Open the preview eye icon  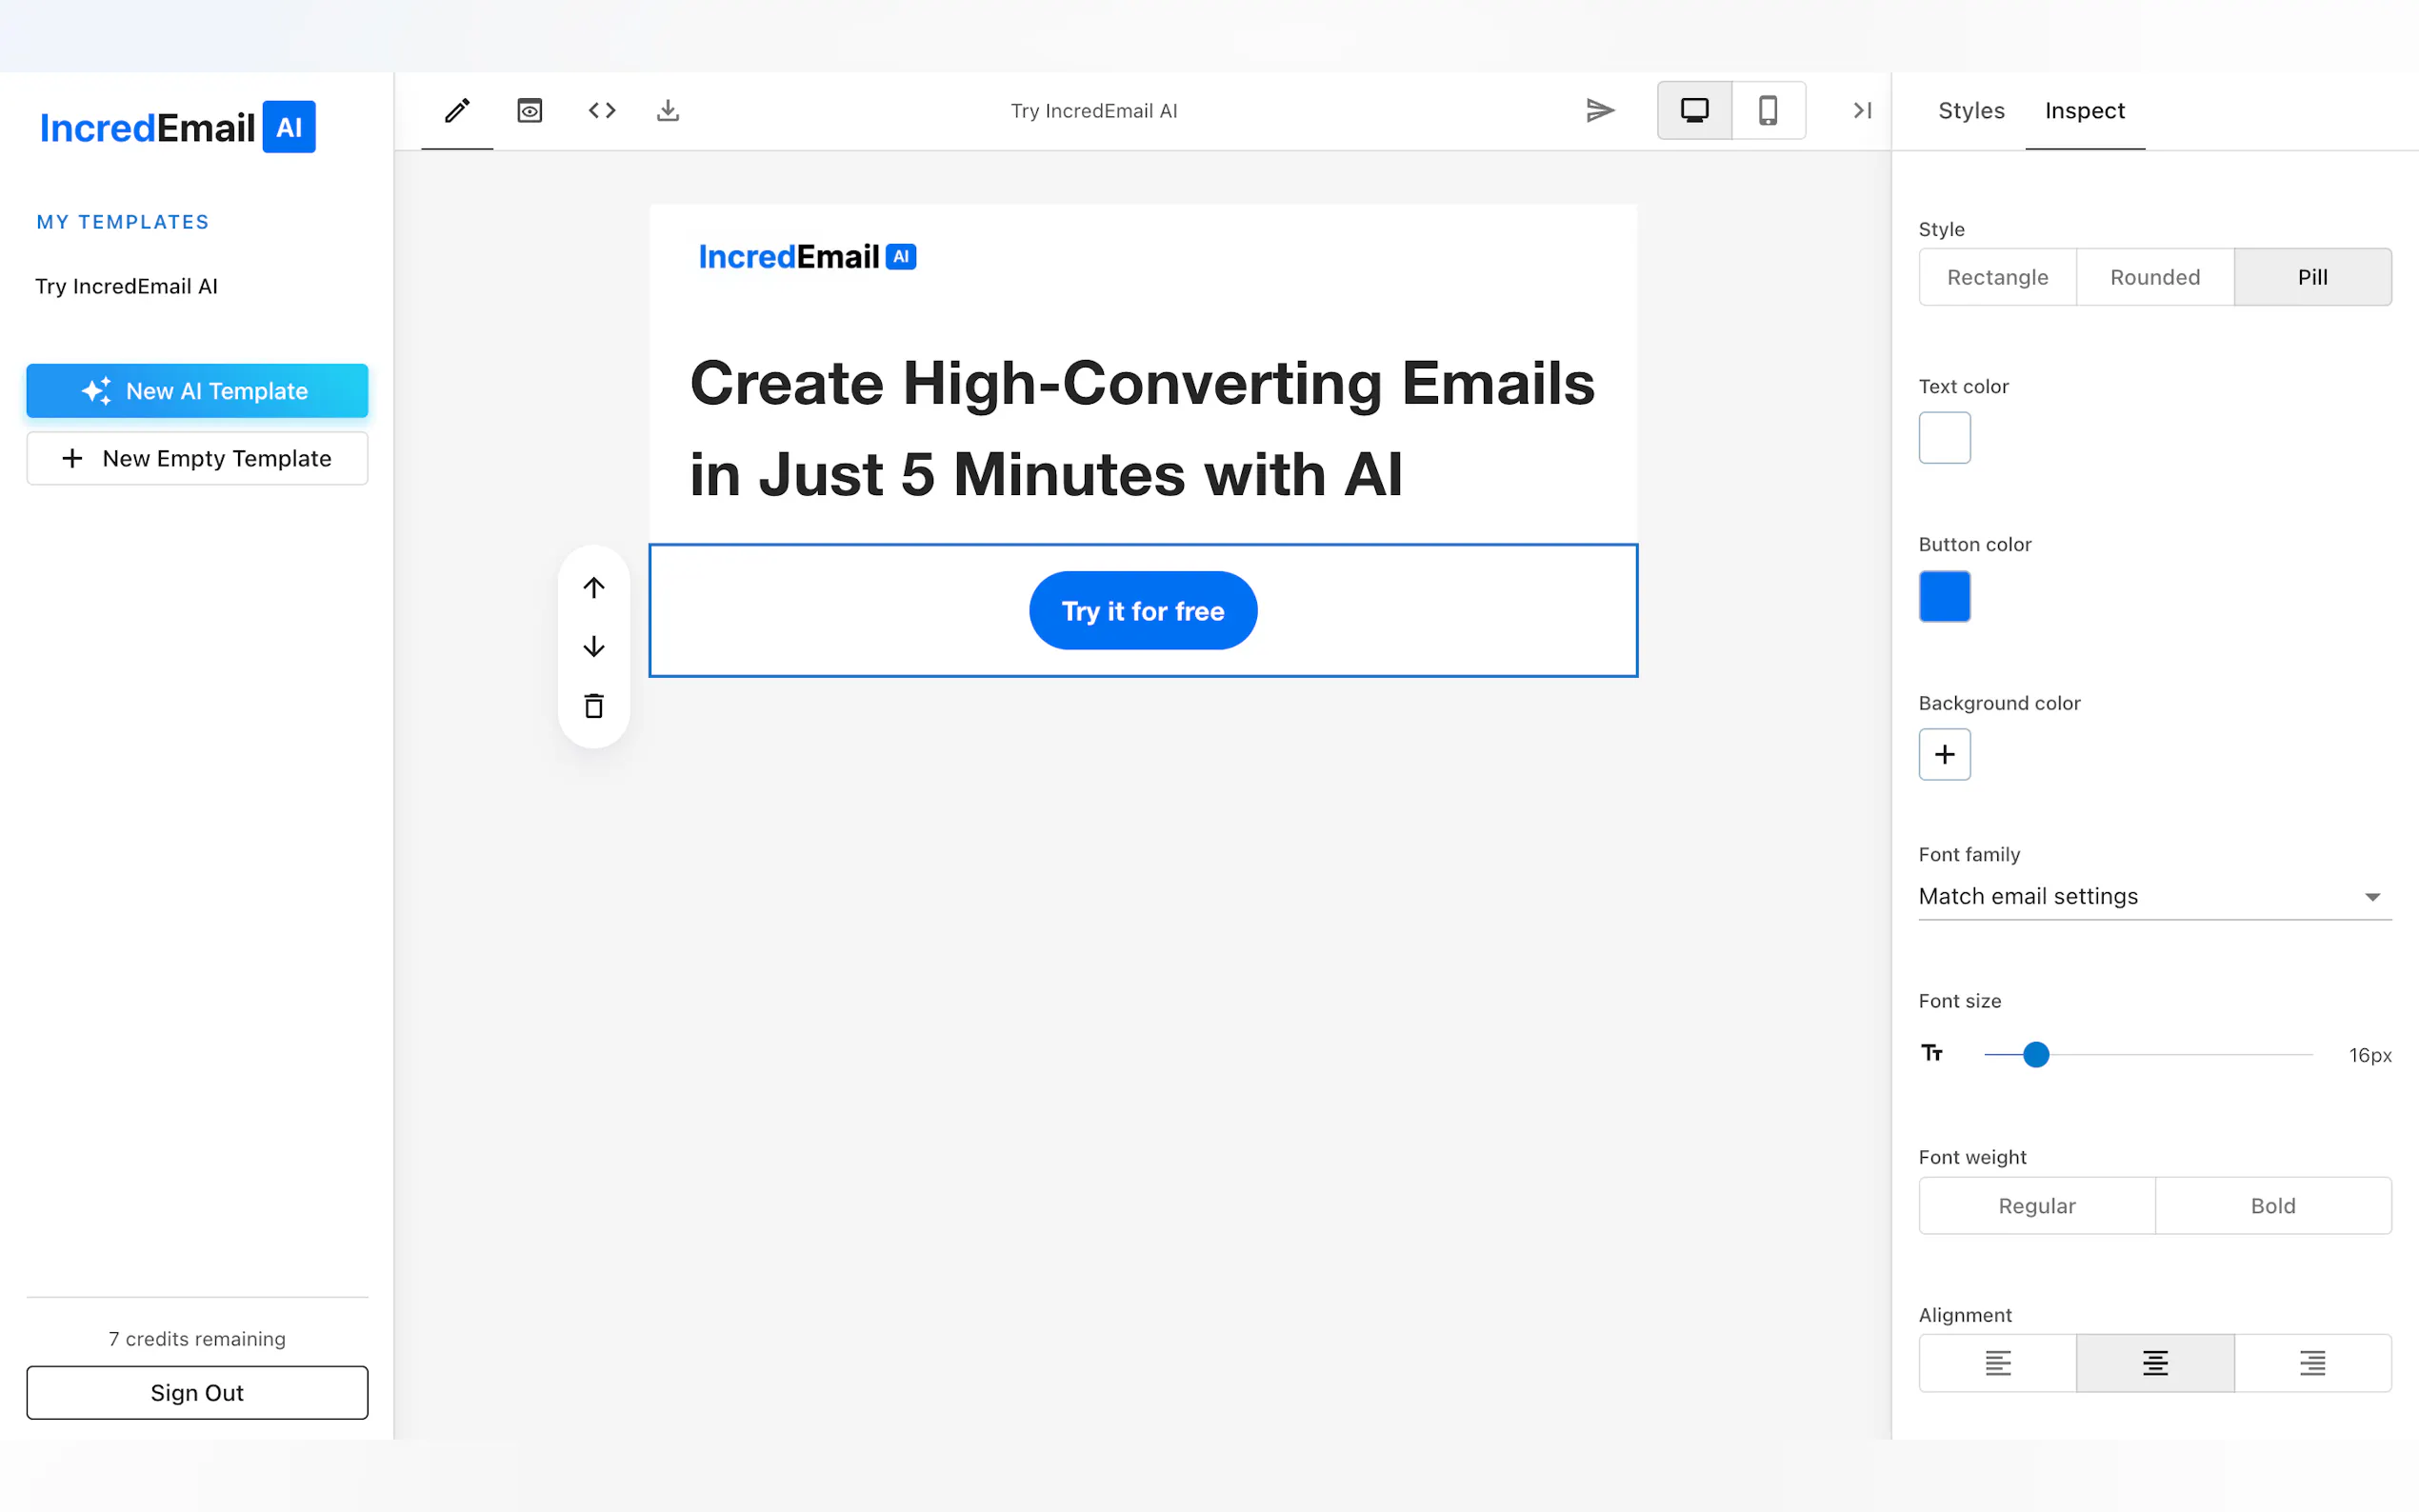coord(529,110)
